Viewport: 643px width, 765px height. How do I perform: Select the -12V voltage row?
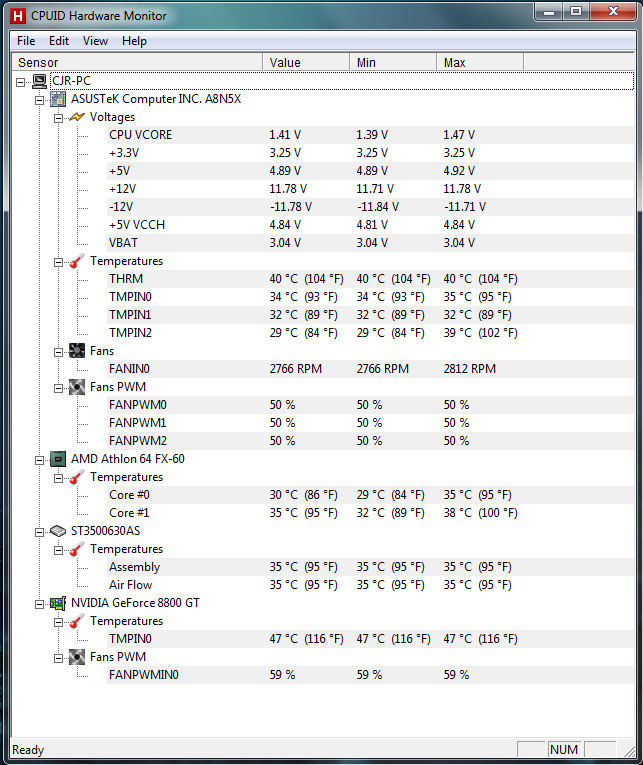coord(370,207)
